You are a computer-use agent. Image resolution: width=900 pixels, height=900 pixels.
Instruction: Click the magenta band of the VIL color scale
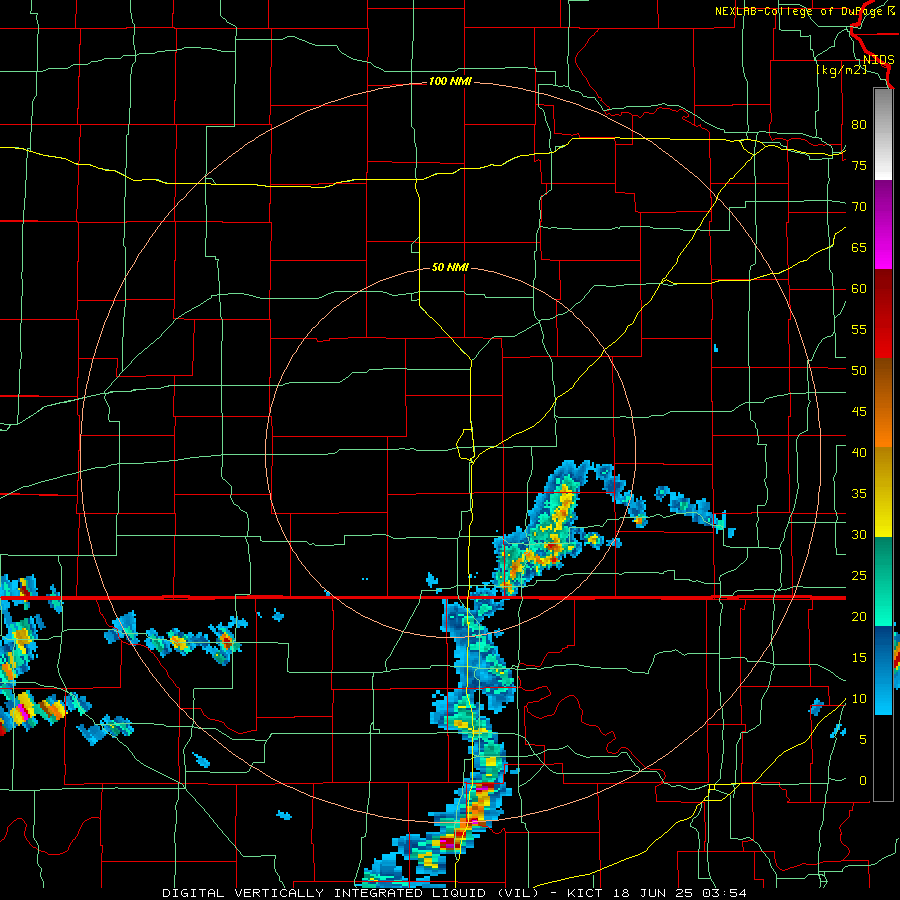point(883,225)
